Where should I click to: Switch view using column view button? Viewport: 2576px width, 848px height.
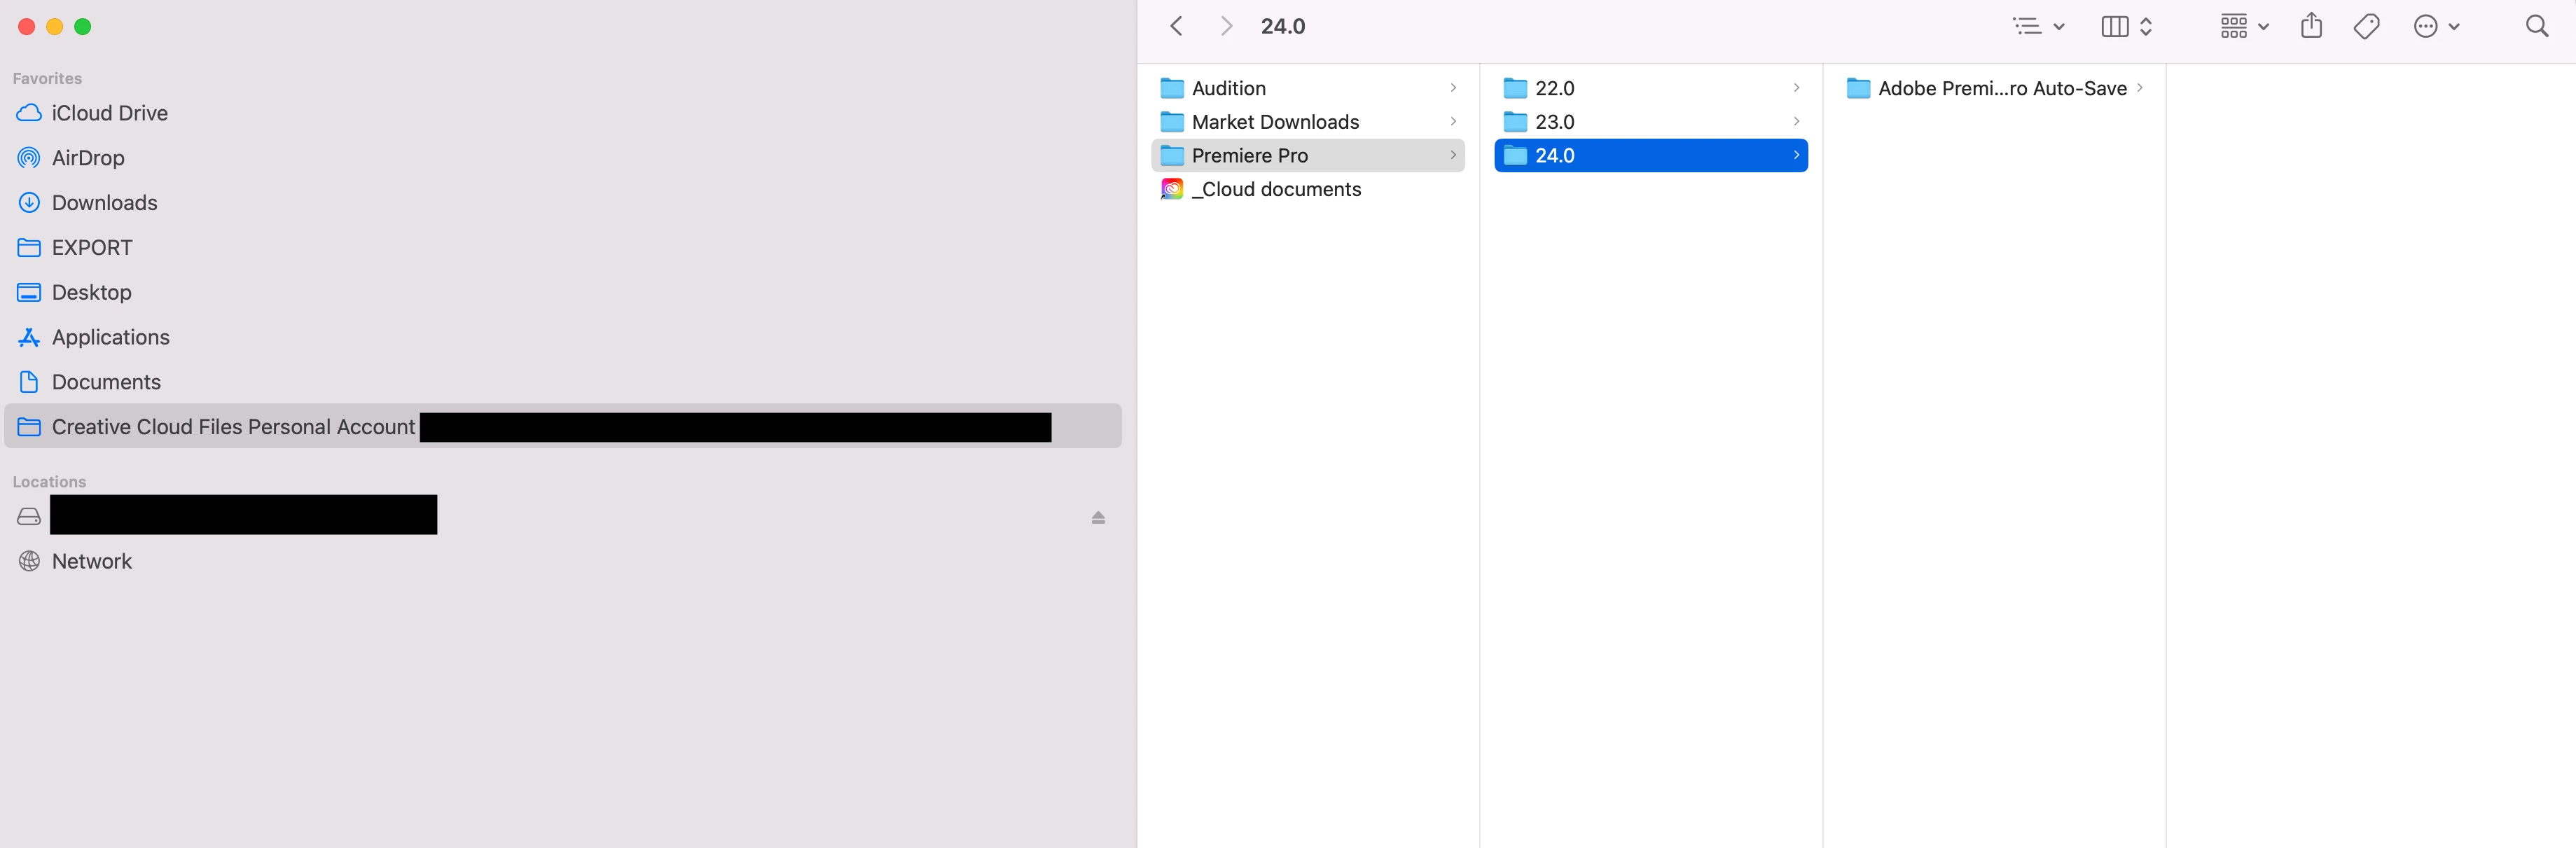[2115, 27]
